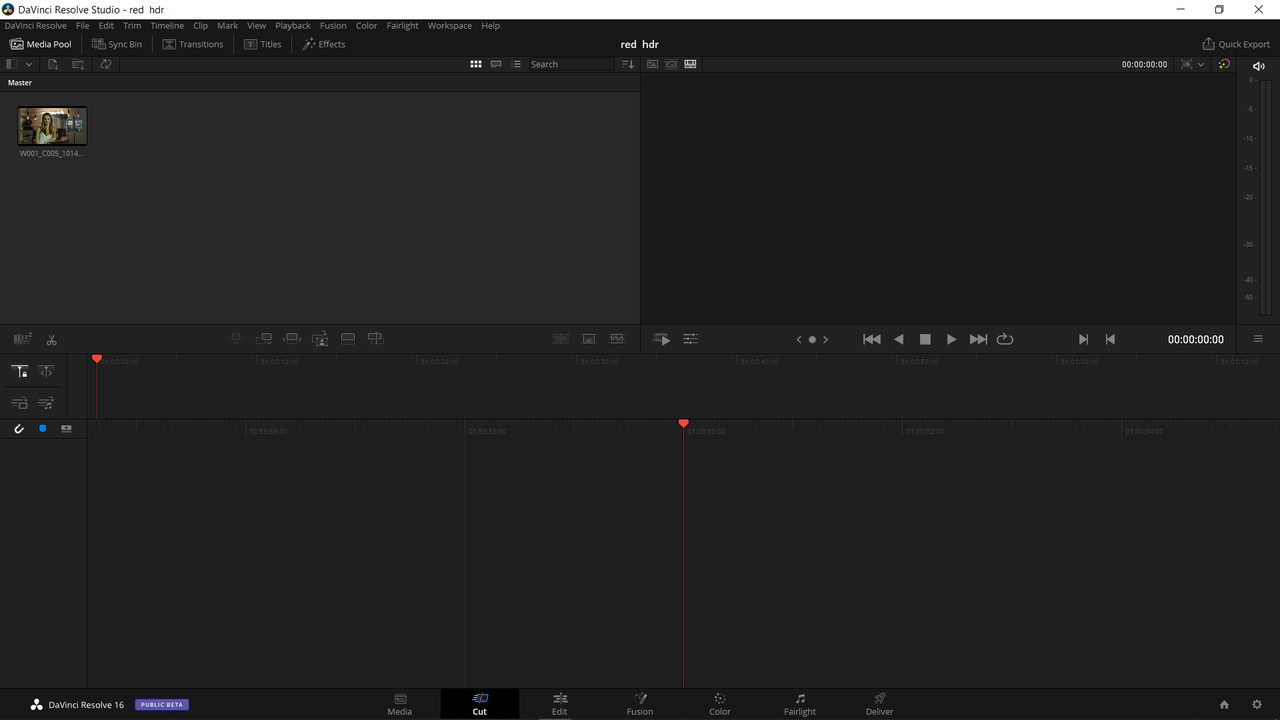Click the Sync Clips icon
1280x720 pixels.
click(105, 64)
